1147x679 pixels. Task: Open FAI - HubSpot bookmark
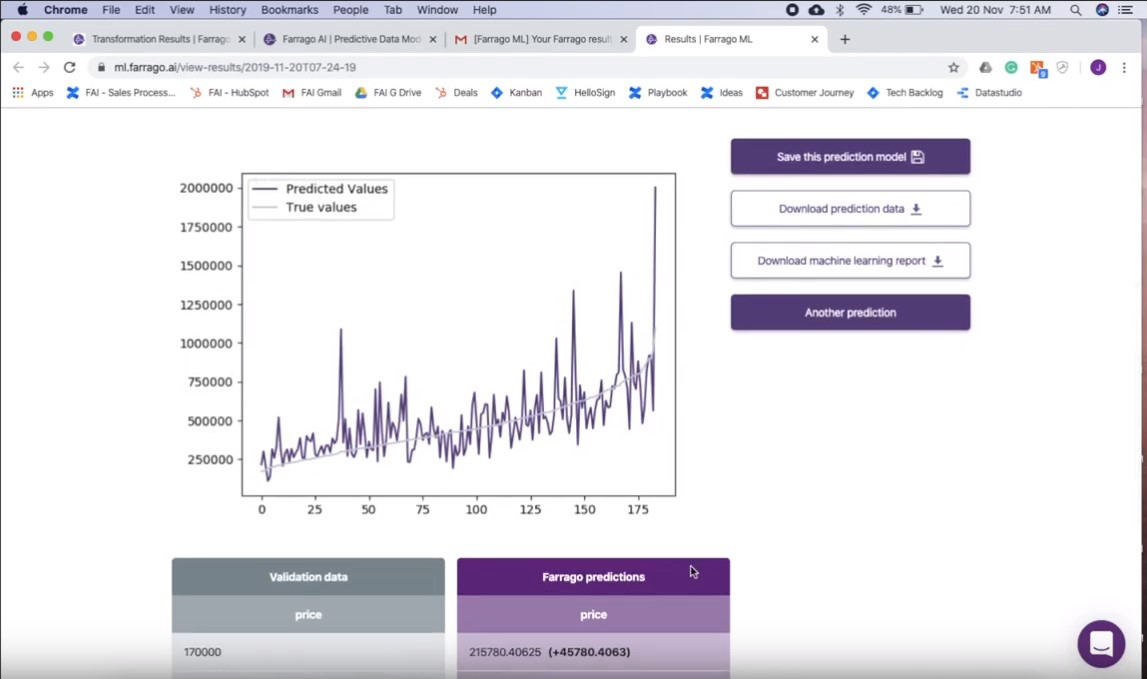click(229, 93)
